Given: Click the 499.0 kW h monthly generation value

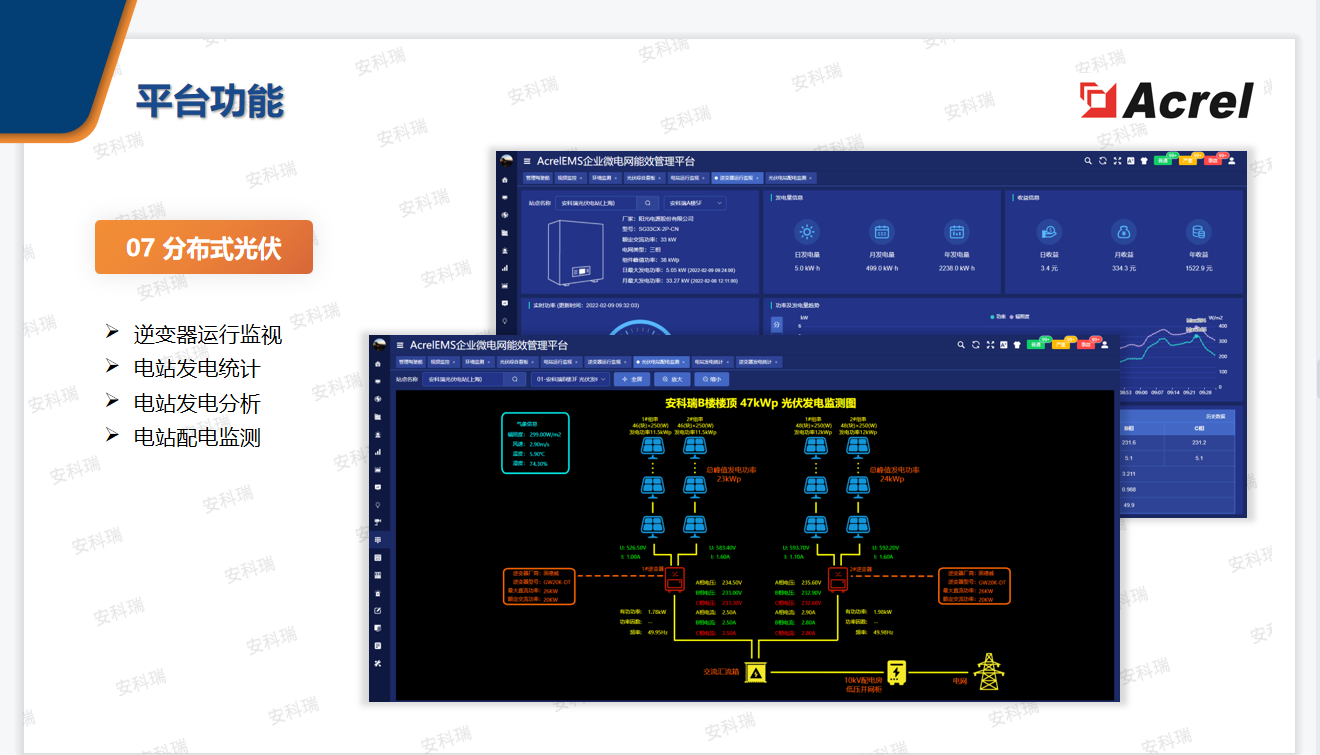Looking at the screenshot, I should (882, 268).
